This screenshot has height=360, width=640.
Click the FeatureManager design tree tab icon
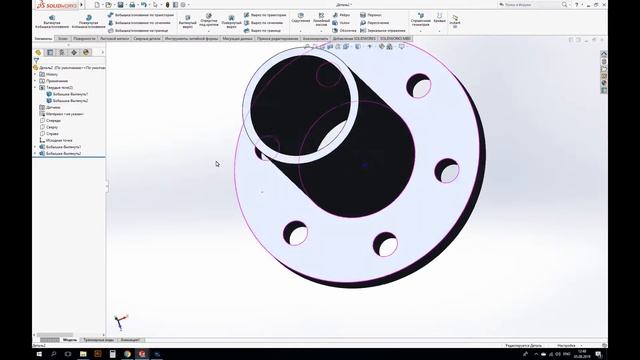(x=38, y=52)
